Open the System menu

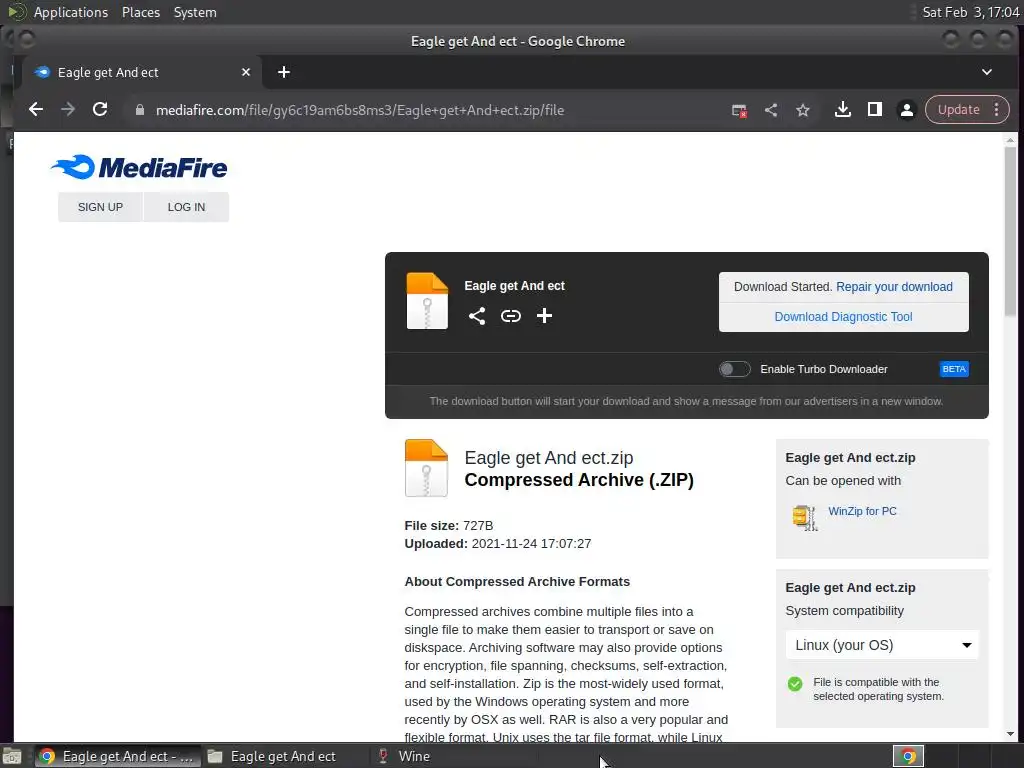195,12
